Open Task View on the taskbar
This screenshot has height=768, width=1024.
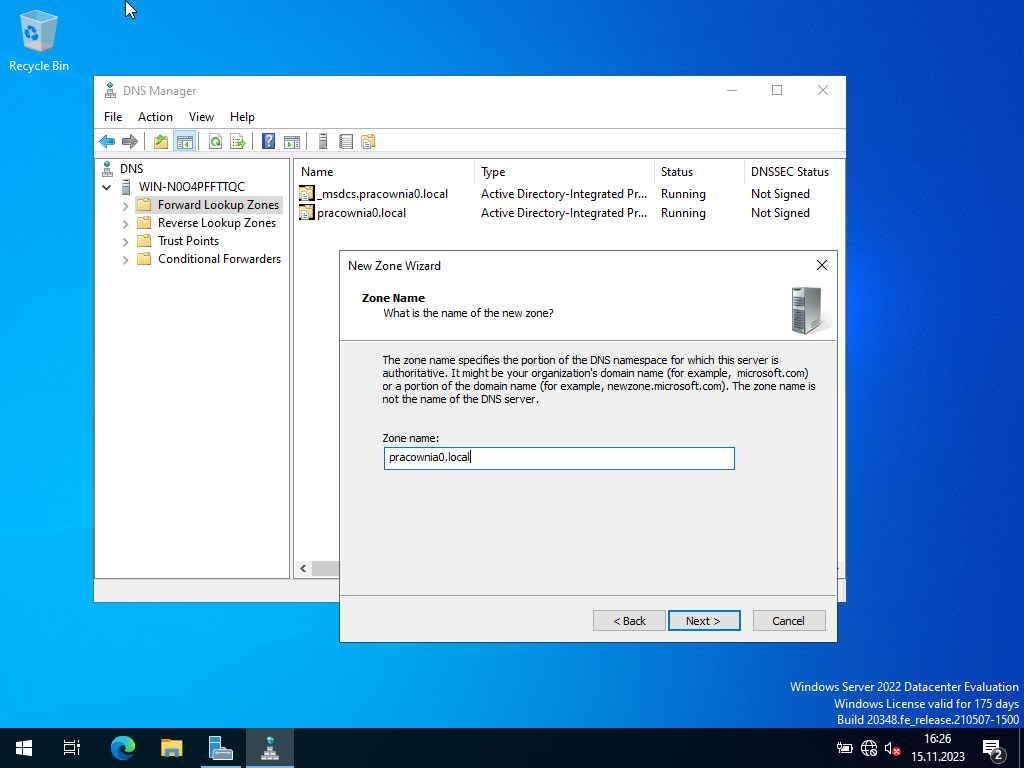(x=72, y=748)
